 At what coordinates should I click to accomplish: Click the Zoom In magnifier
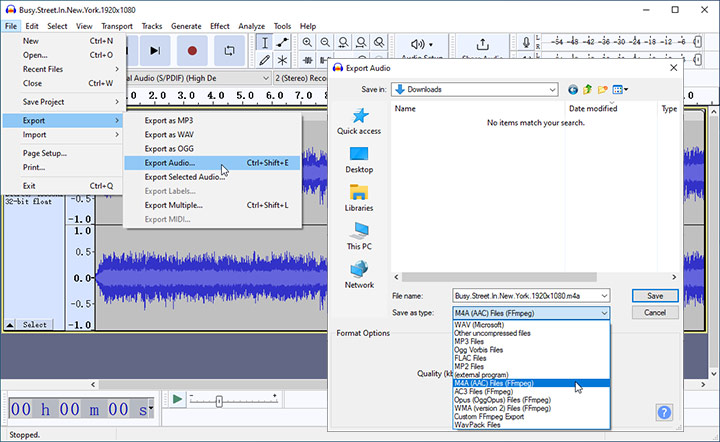click(307, 43)
